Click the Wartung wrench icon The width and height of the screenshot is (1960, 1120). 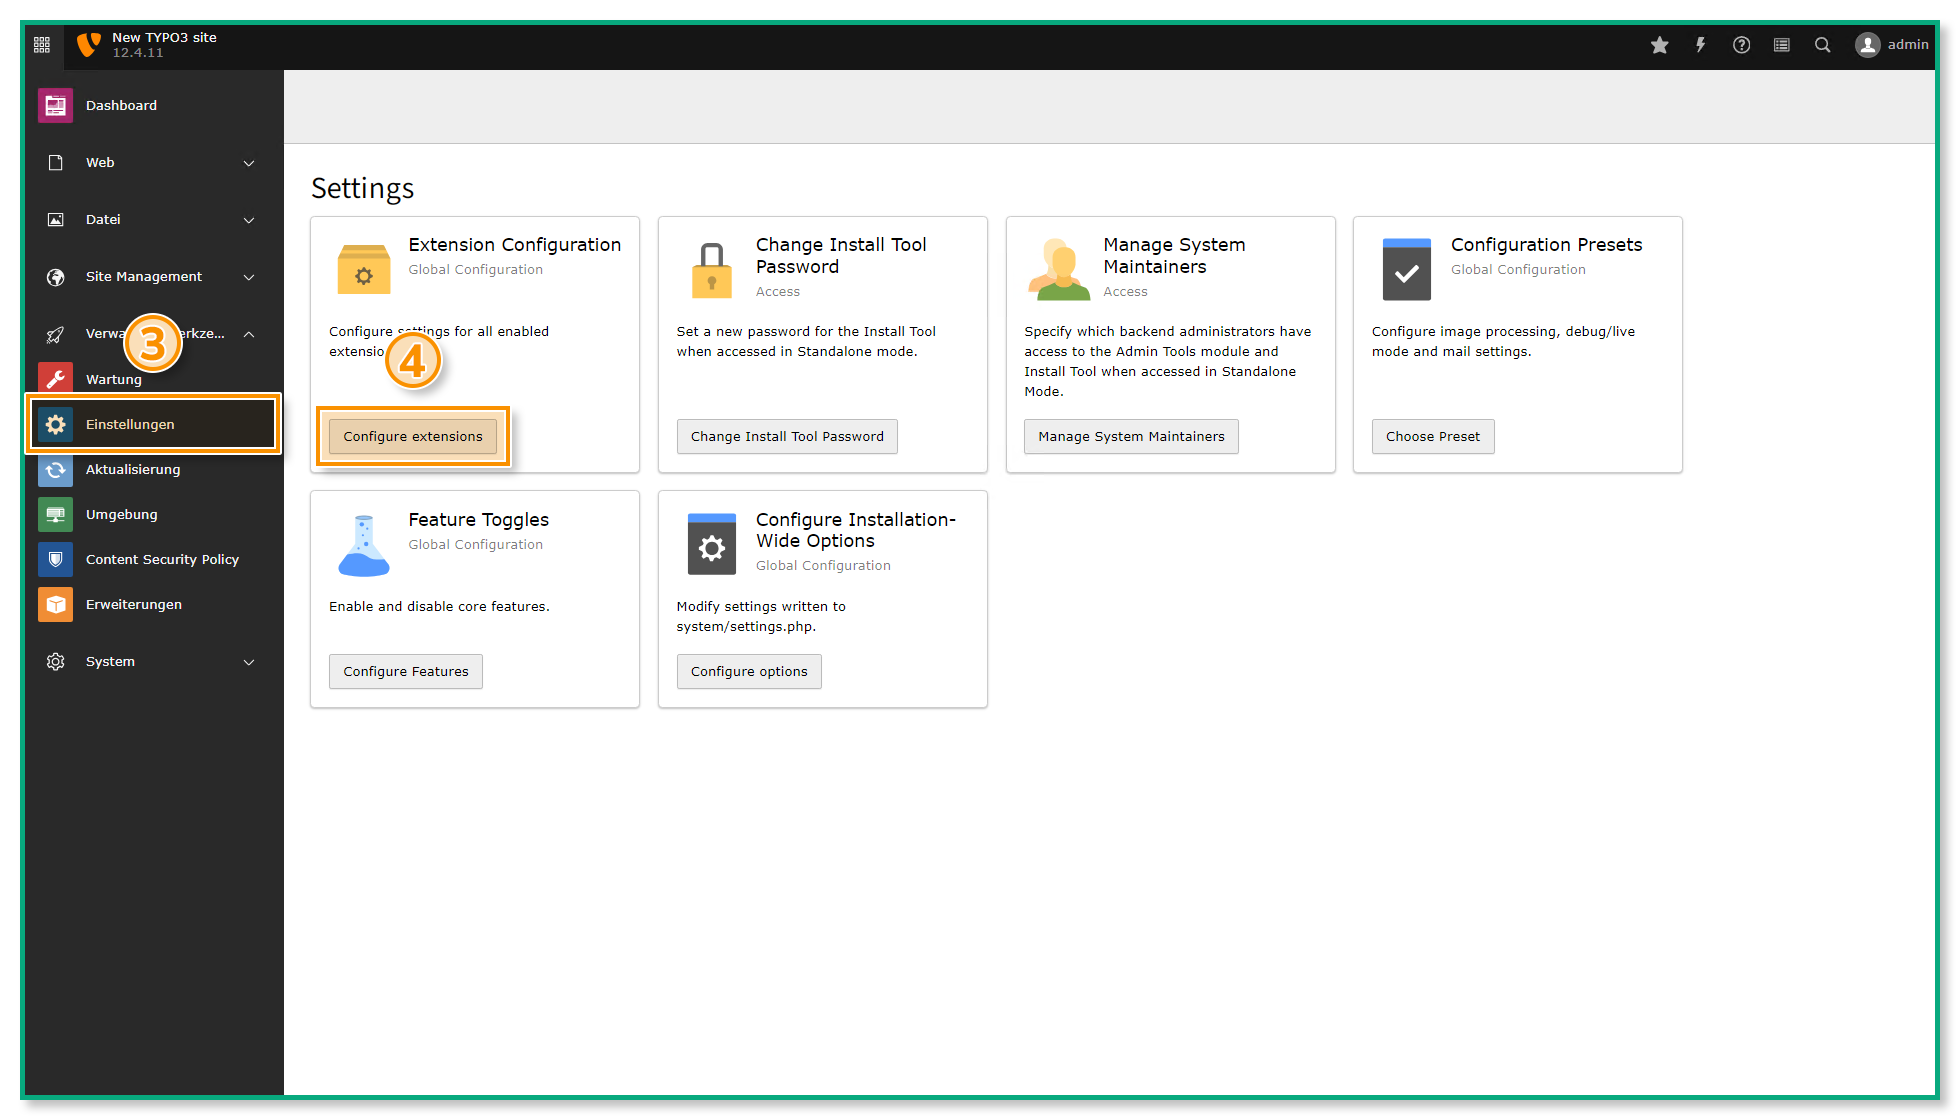coord(56,379)
